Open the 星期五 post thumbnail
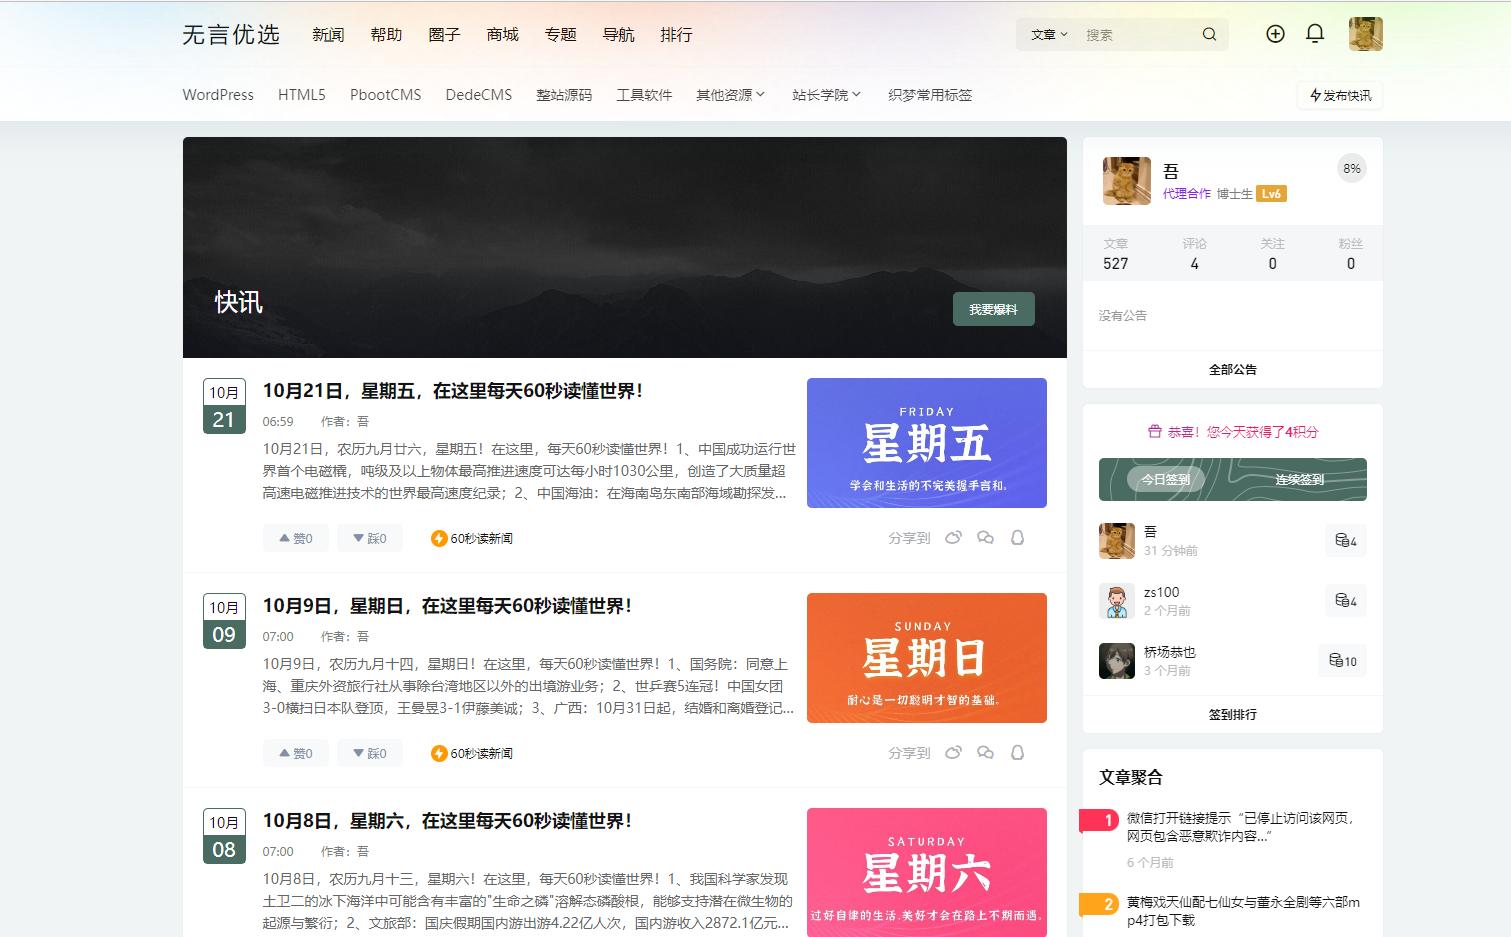 coord(926,443)
